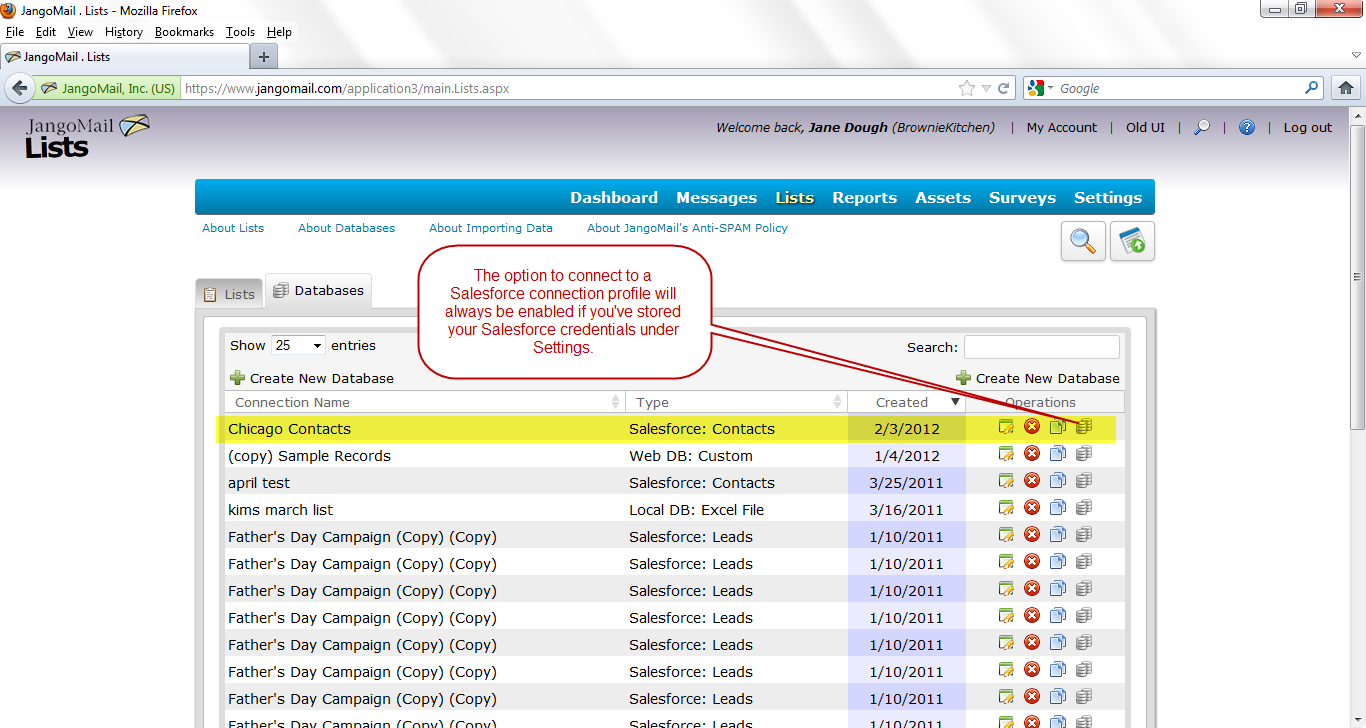Open the Google search engine selector dropdown
Viewport: 1366px width, 728px height.
click(1041, 88)
